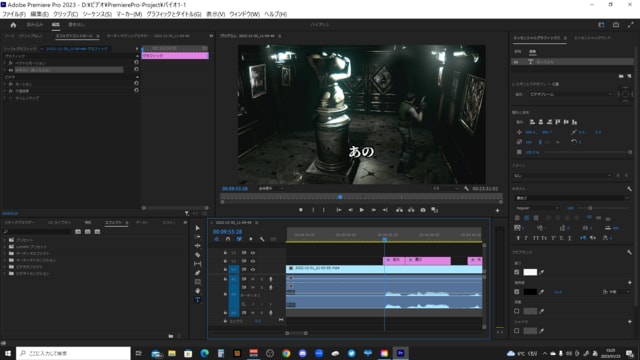
Task: Toggle linked selection in timeline
Action: [x=239, y=239]
